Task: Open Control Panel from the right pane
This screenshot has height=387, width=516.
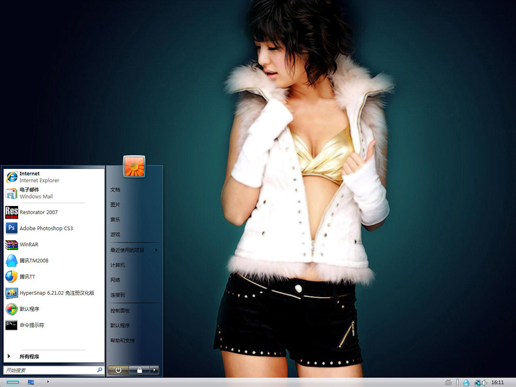Action: pos(134,310)
